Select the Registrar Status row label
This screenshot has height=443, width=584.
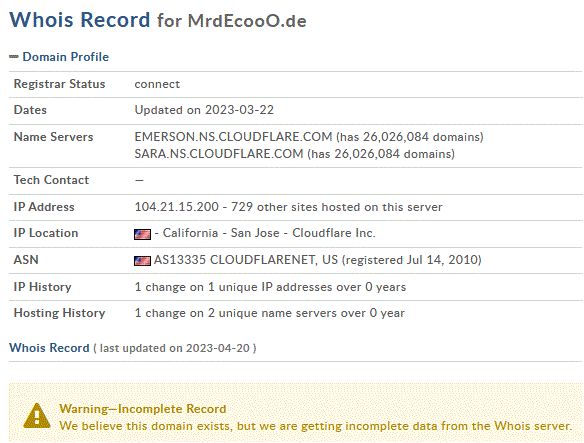tap(59, 84)
